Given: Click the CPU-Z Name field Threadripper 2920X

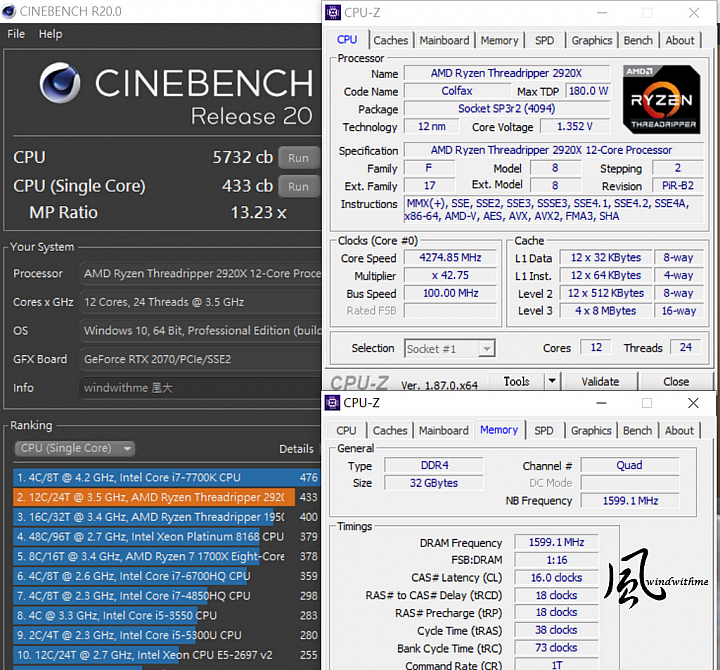Looking at the screenshot, I should [x=506, y=73].
